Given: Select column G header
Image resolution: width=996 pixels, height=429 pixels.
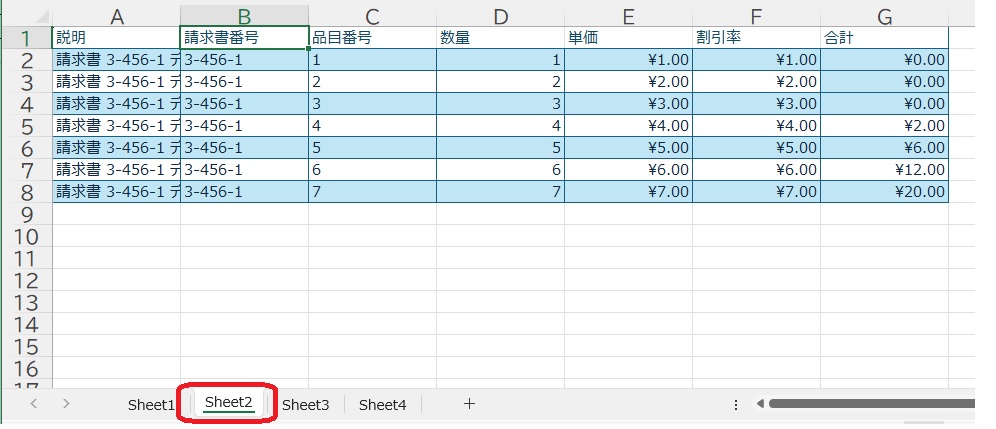Looking at the screenshot, I should 884,15.
